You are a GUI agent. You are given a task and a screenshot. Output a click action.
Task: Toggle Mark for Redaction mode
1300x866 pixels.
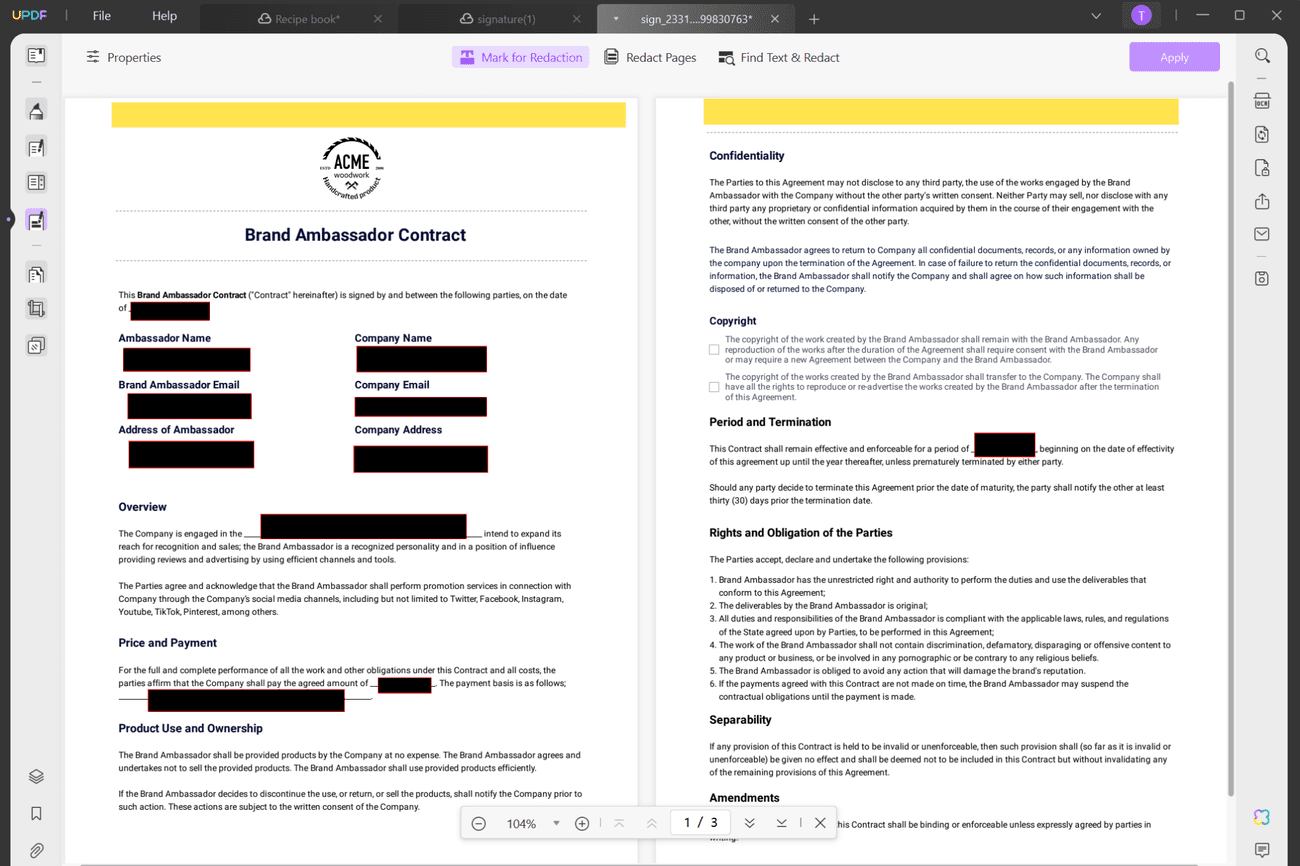pos(520,57)
